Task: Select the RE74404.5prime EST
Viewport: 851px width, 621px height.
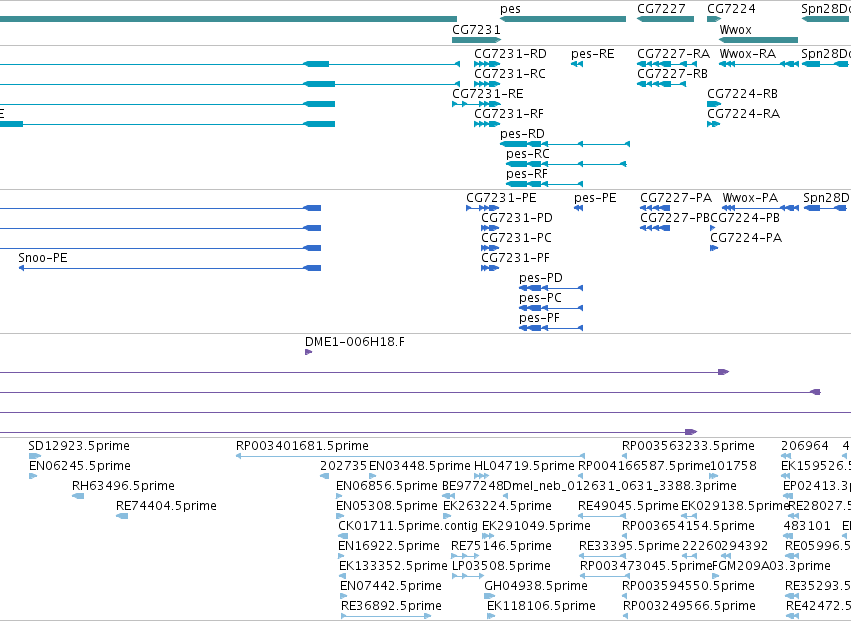Action: tap(122, 516)
